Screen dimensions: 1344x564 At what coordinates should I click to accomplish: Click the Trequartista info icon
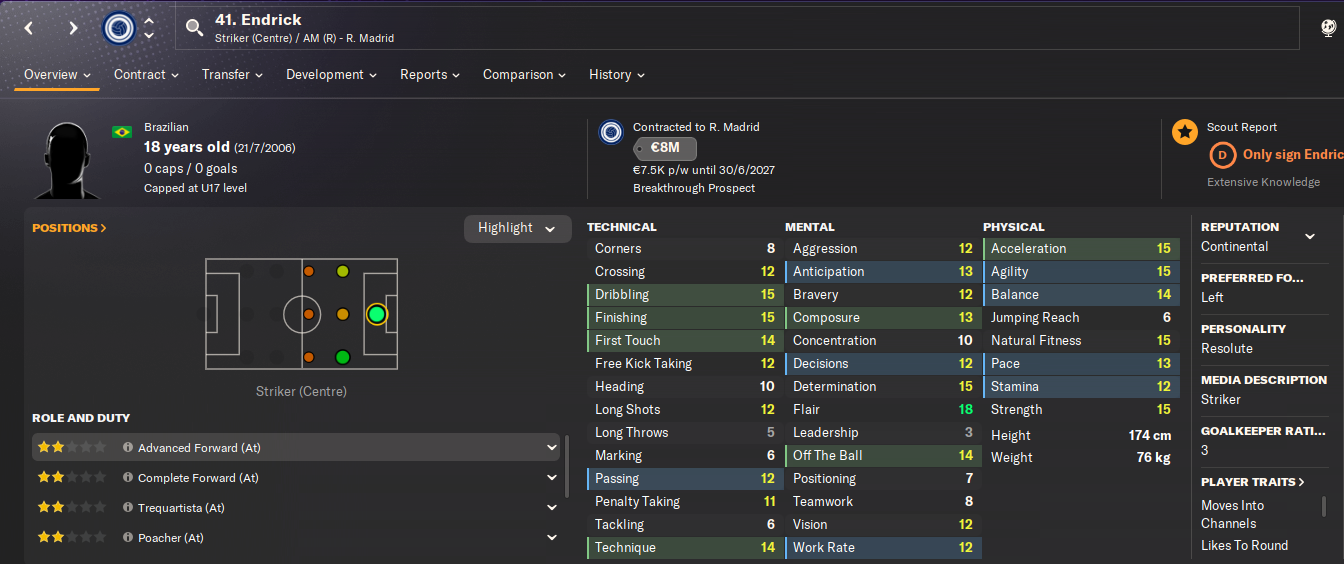(x=128, y=508)
